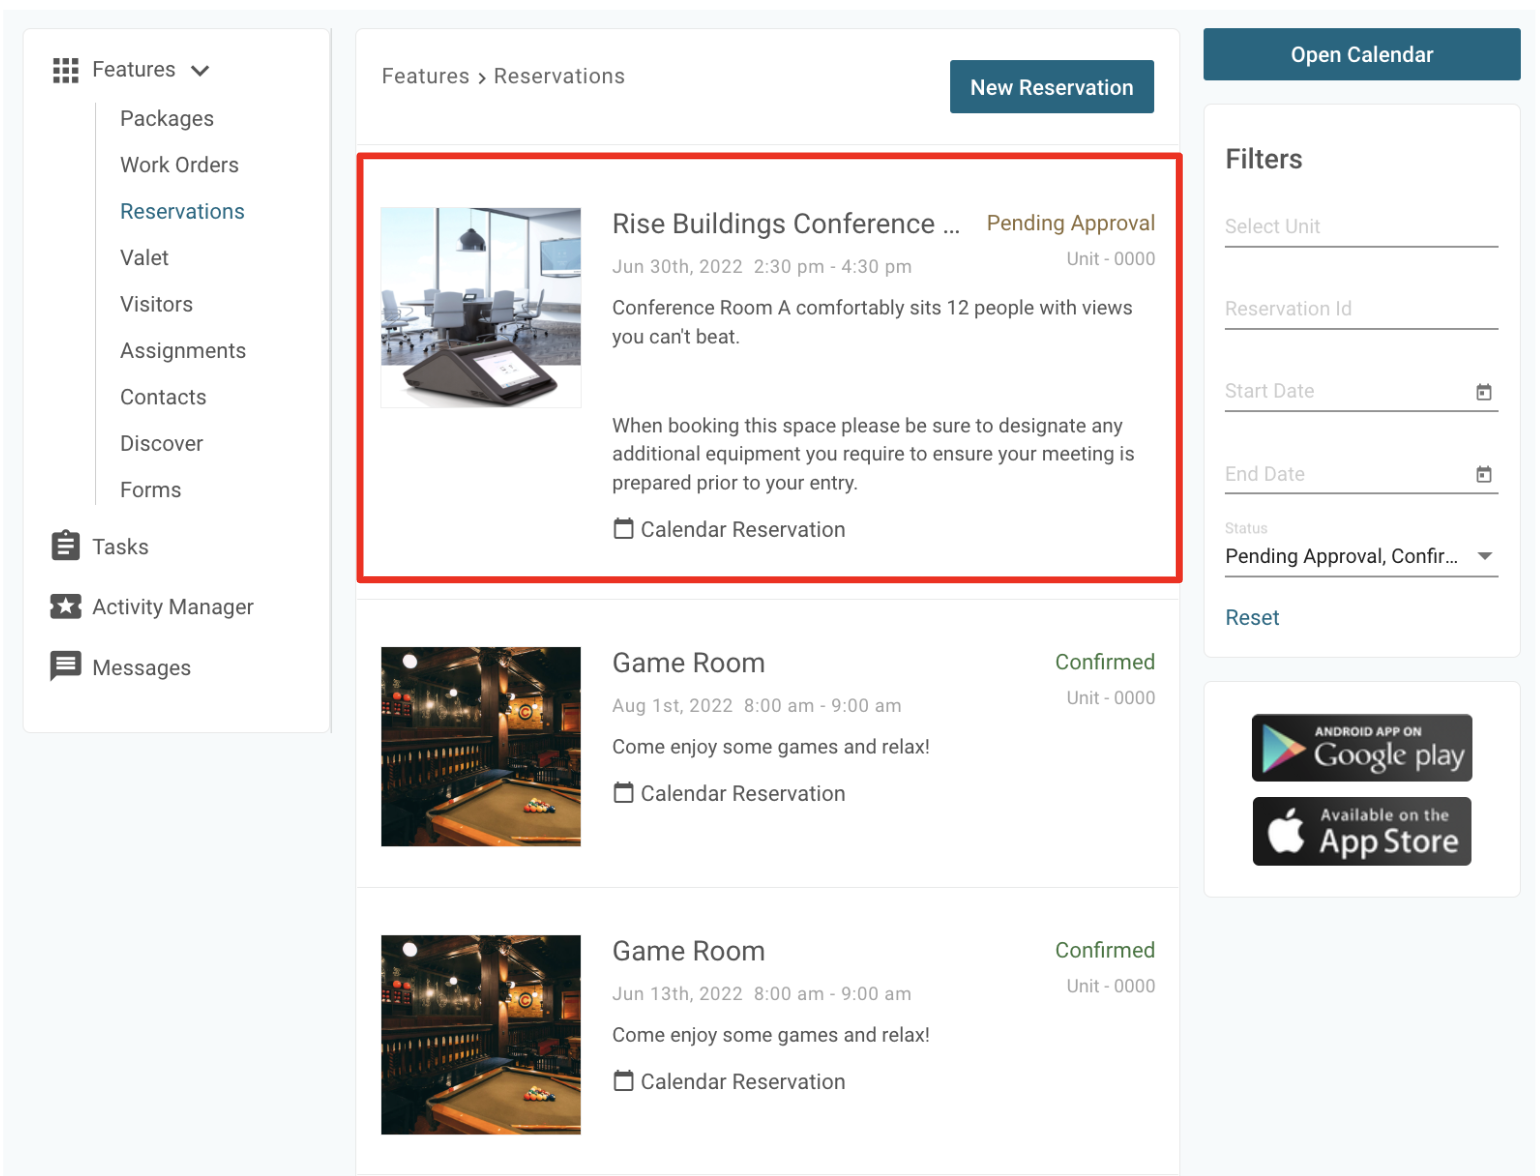
Task: Tap the Apple App Store badge
Action: click(x=1361, y=831)
